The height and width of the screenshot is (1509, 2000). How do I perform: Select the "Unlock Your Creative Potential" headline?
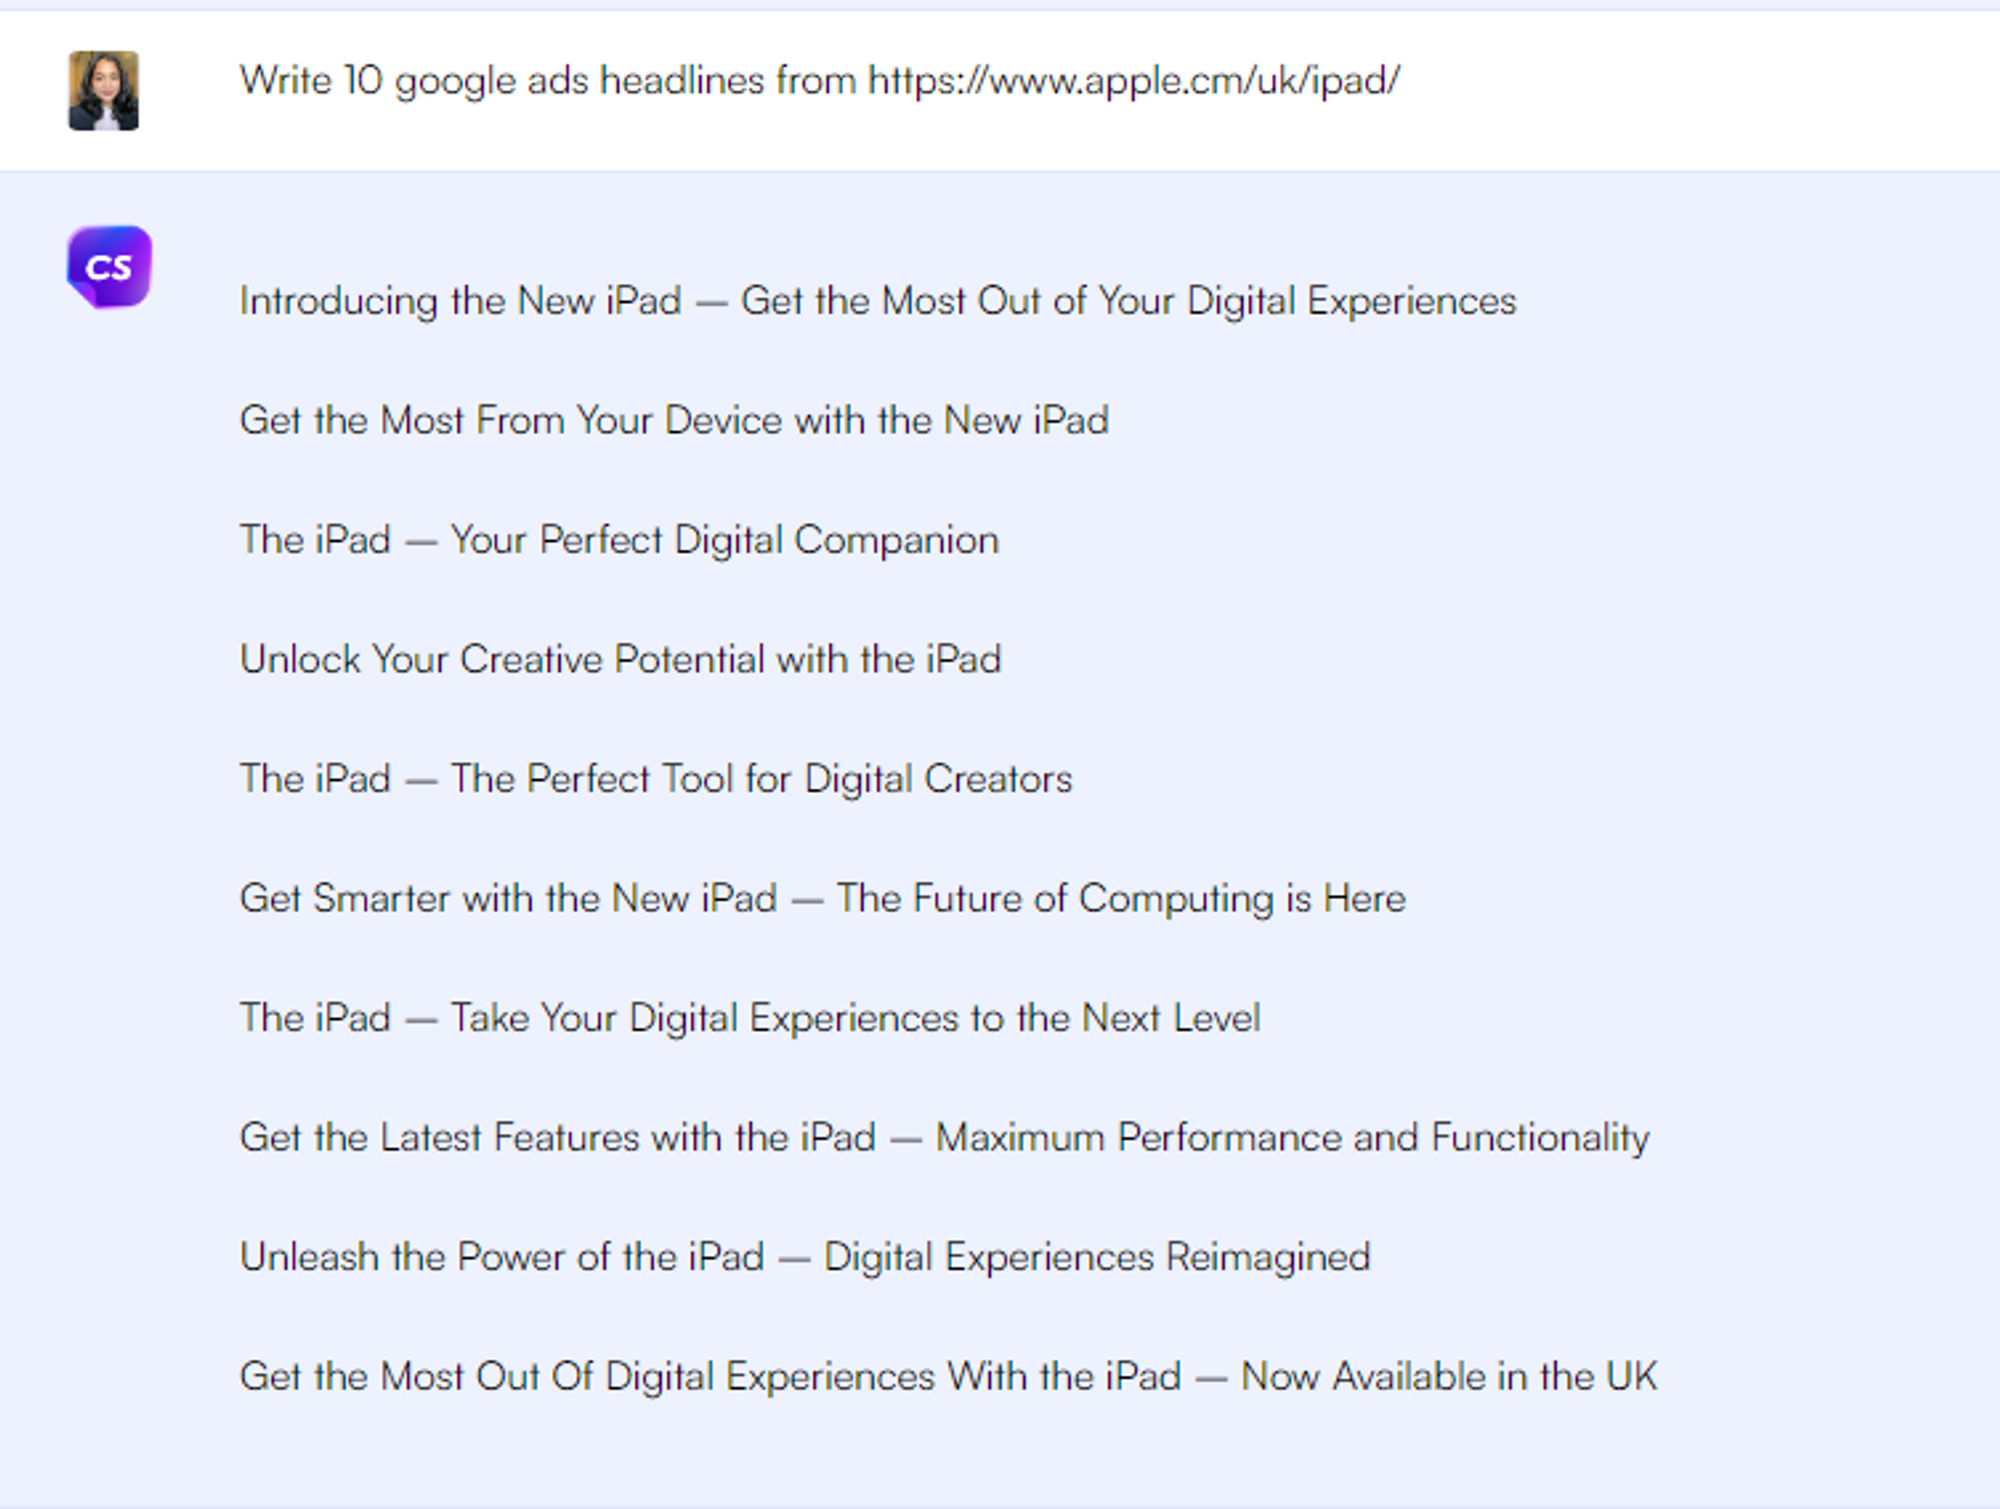[x=620, y=659]
